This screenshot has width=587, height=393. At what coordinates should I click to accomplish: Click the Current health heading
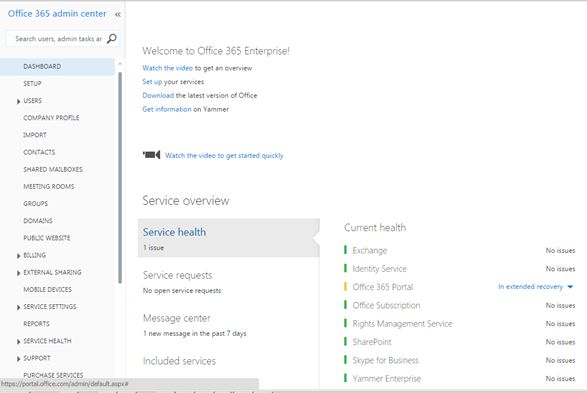[x=375, y=228]
